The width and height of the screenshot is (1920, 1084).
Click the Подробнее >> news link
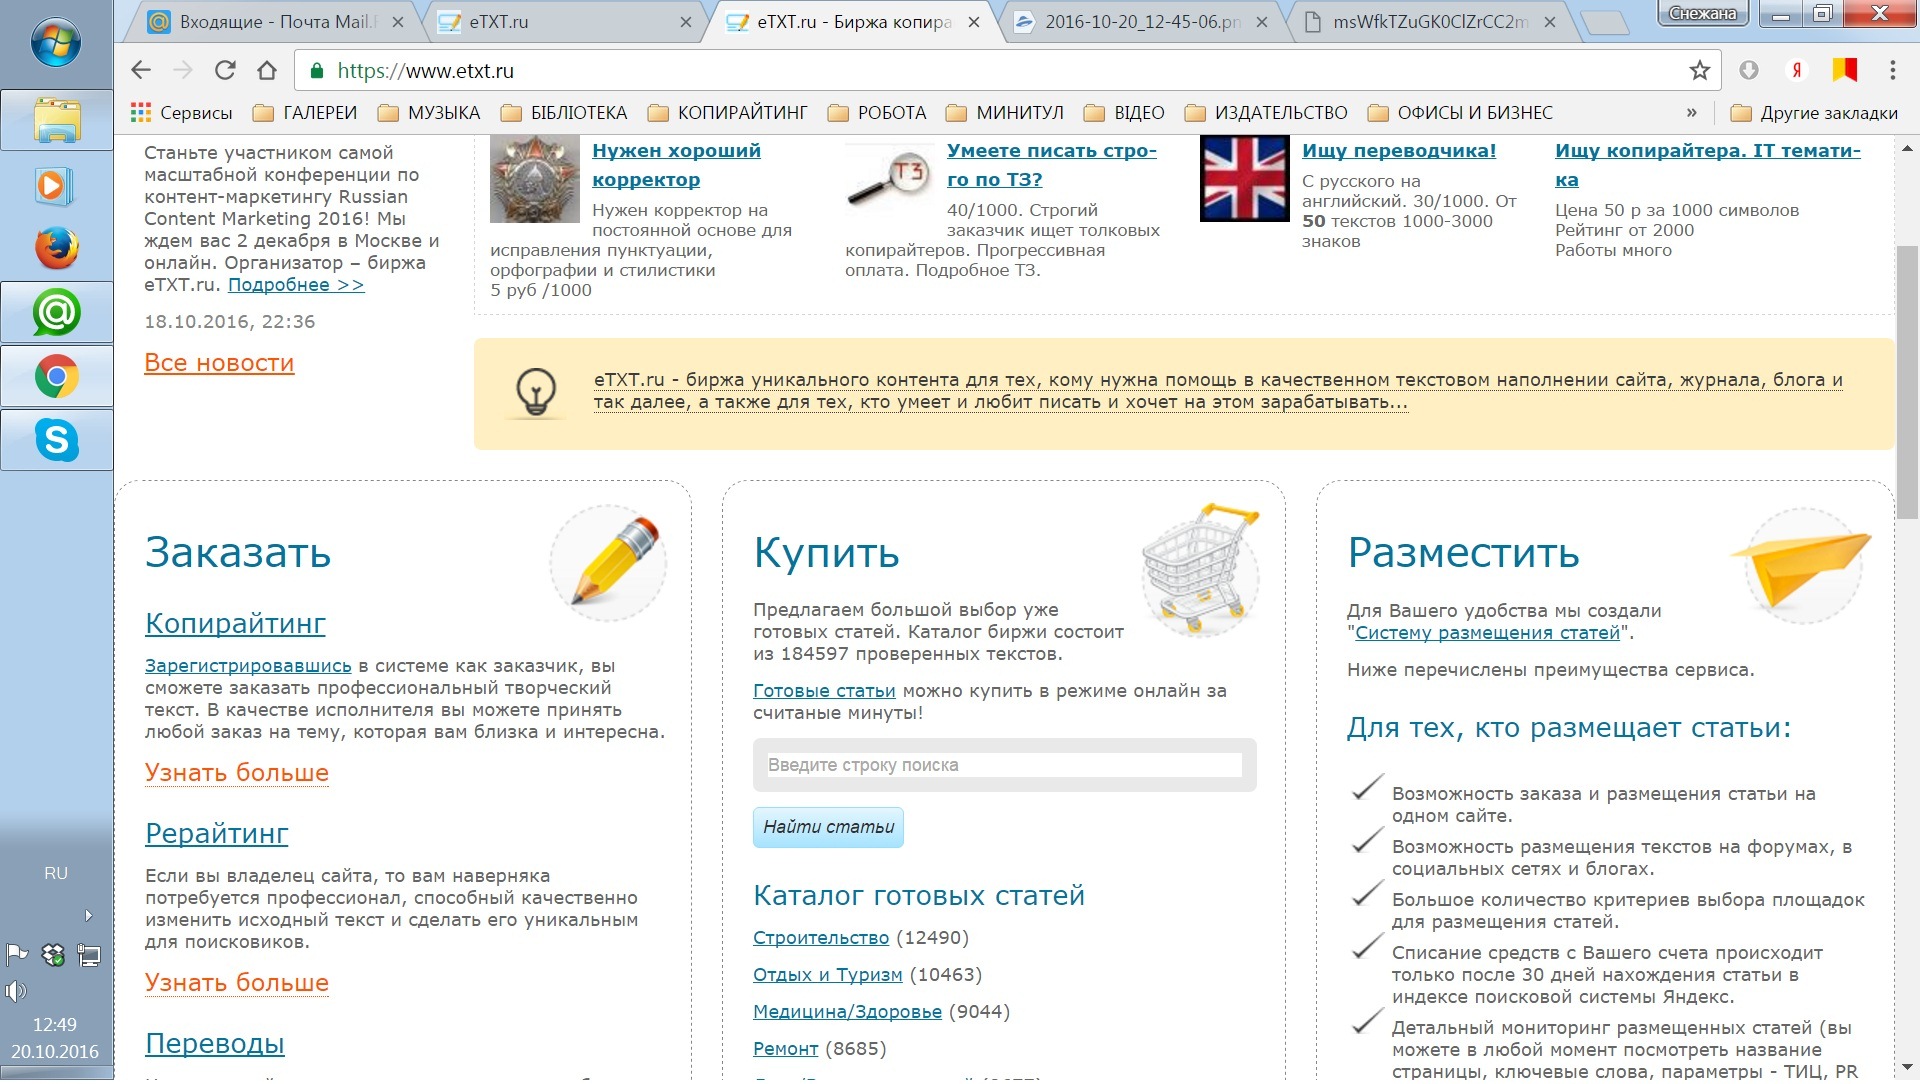tap(296, 285)
